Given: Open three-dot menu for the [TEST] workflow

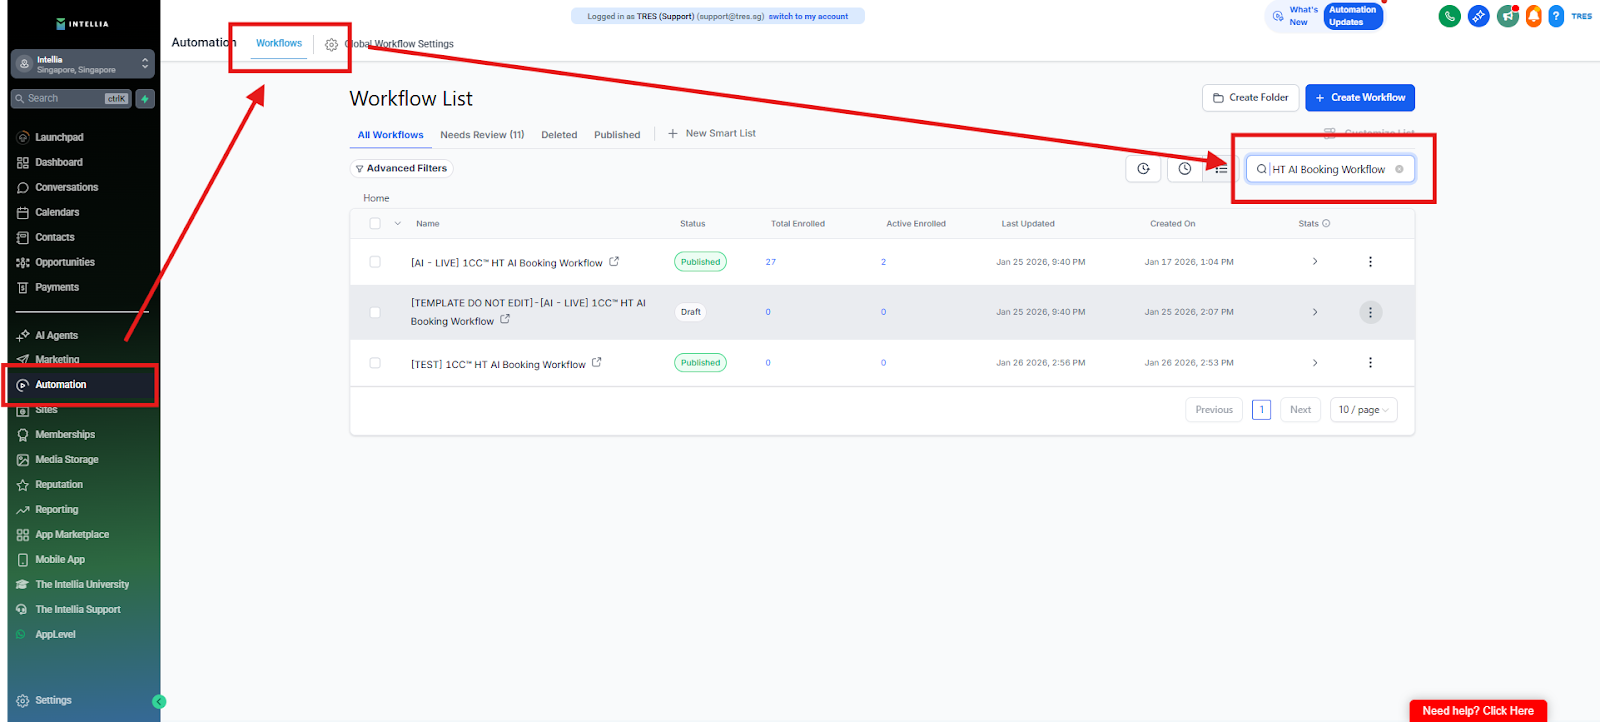Looking at the screenshot, I should (x=1370, y=363).
